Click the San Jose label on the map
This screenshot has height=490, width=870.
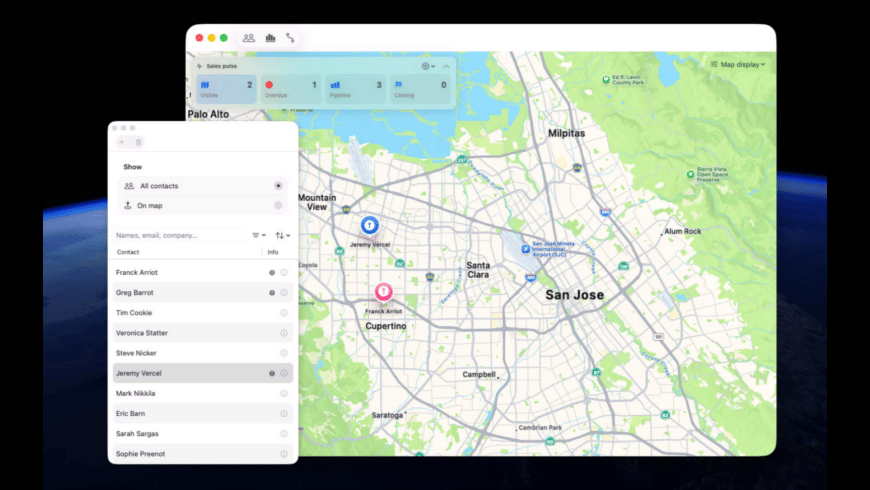[x=574, y=295]
